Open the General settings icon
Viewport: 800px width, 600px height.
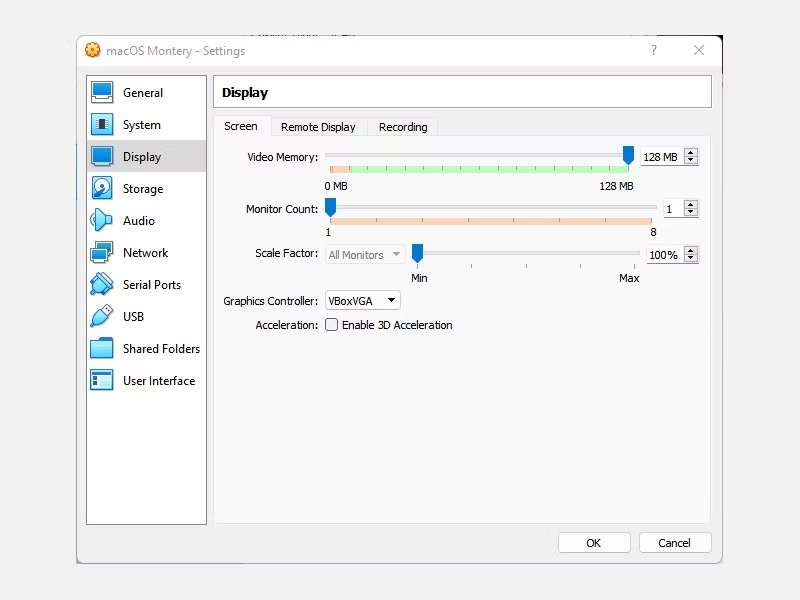tap(102, 92)
